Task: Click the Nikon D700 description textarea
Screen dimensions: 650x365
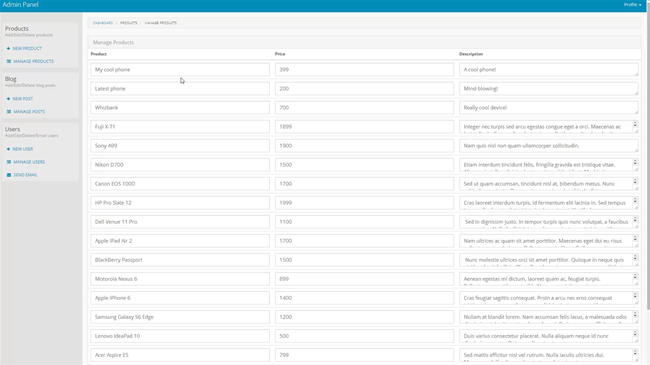Action: (x=549, y=165)
